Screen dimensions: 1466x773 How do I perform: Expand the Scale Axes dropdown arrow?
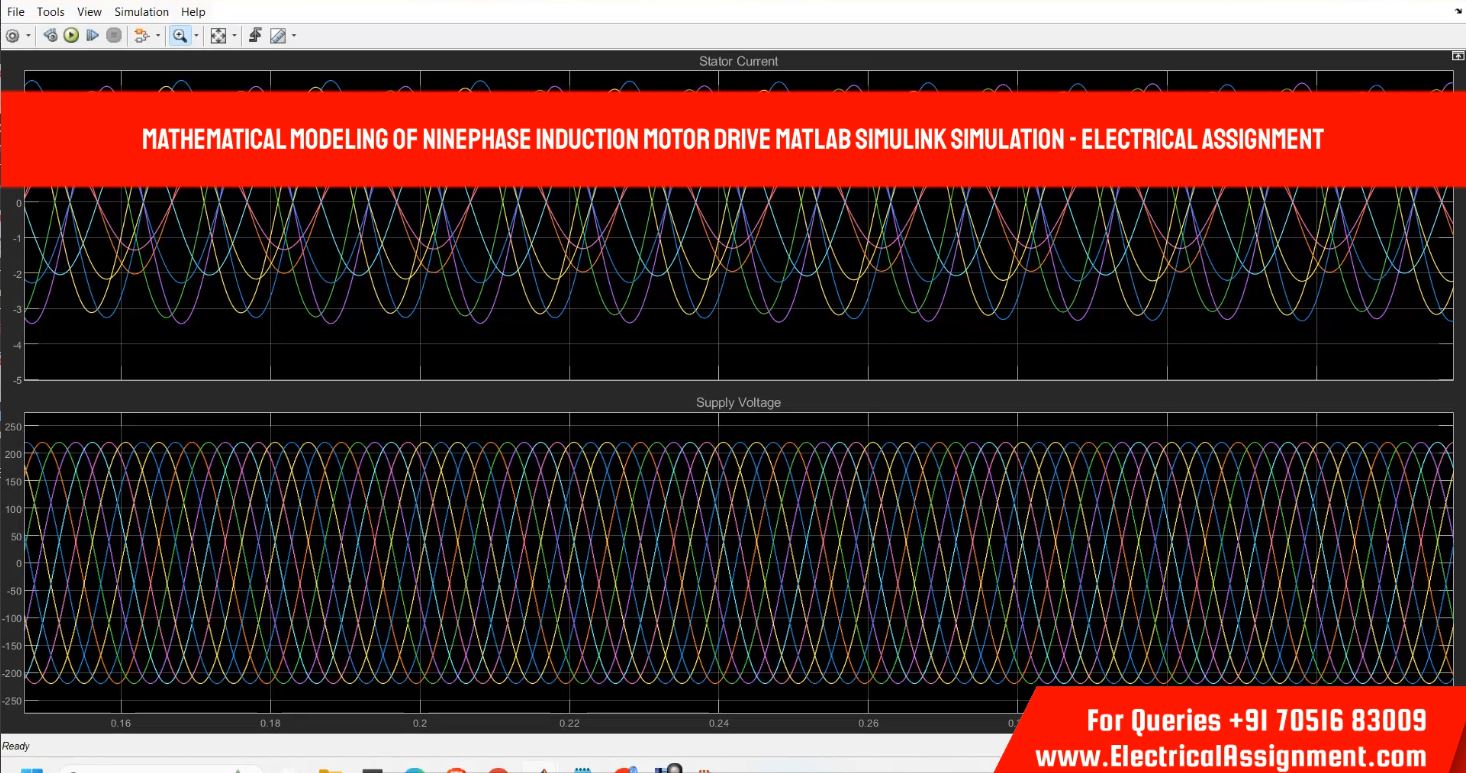coord(235,36)
